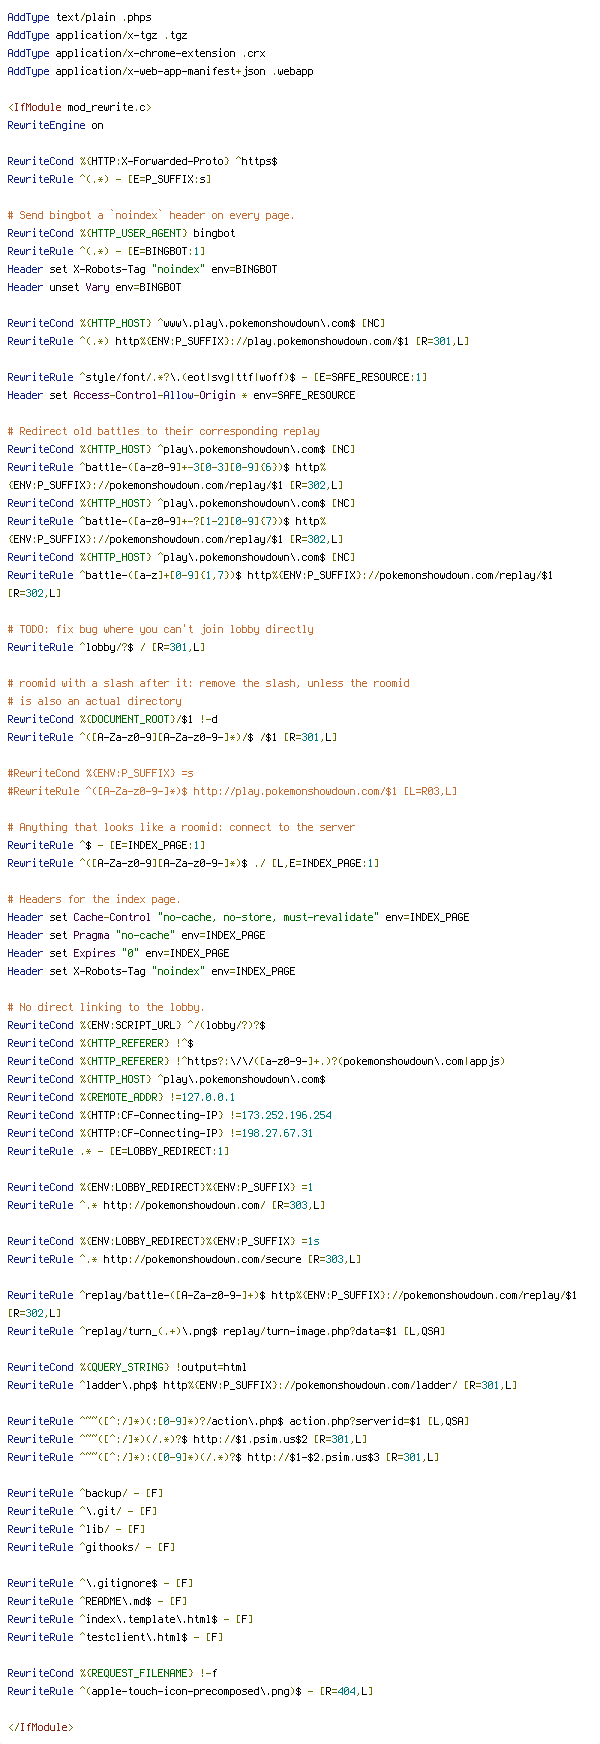This screenshot has height=1744, width=600.
Task: Click the 'Access-Control-Allow-Origin' header line
Action: click(181, 396)
